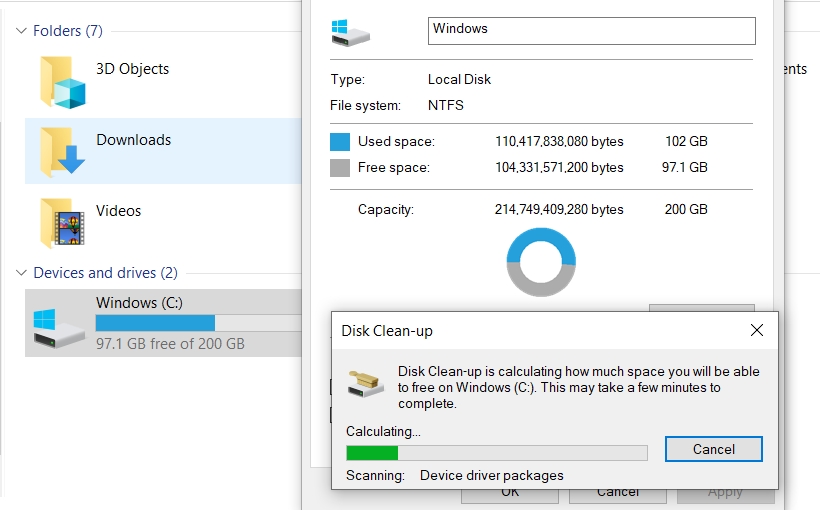Click the Disk Clean-up green progress bar

click(497, 453)
